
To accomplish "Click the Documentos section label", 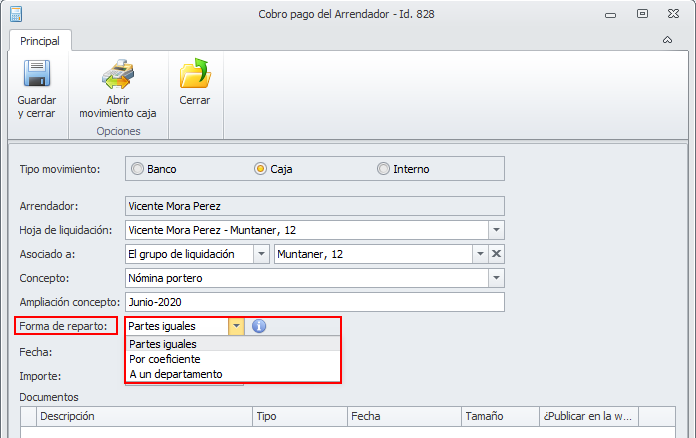I will click(49, 397).
